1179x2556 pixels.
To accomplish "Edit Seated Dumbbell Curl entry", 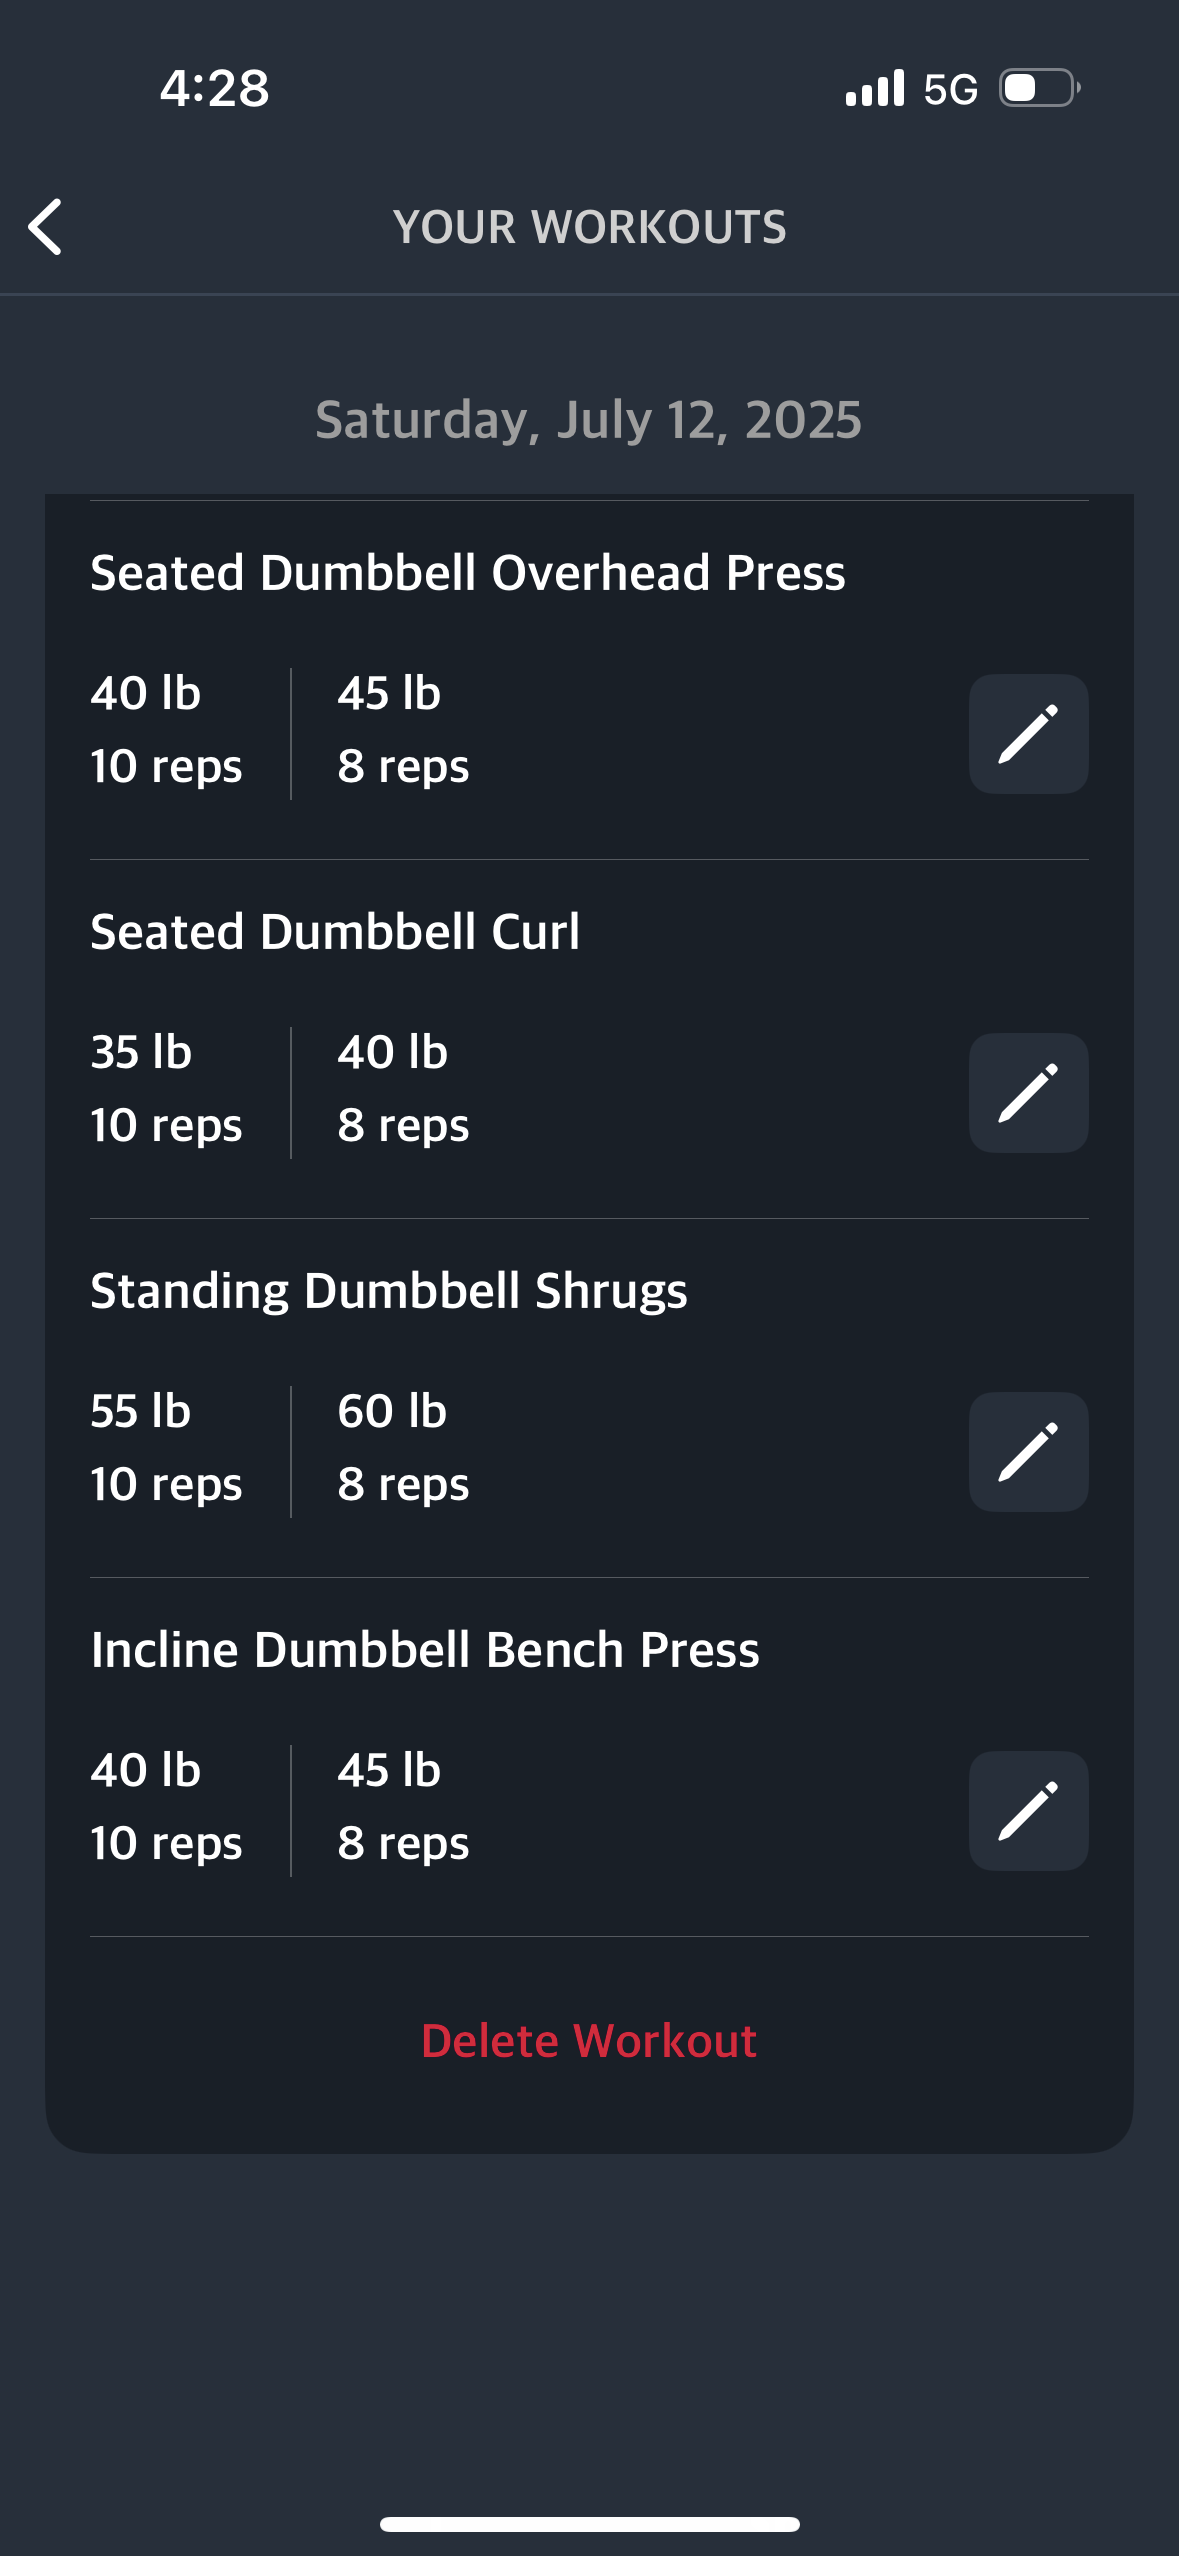I will pos(1028,1093).
